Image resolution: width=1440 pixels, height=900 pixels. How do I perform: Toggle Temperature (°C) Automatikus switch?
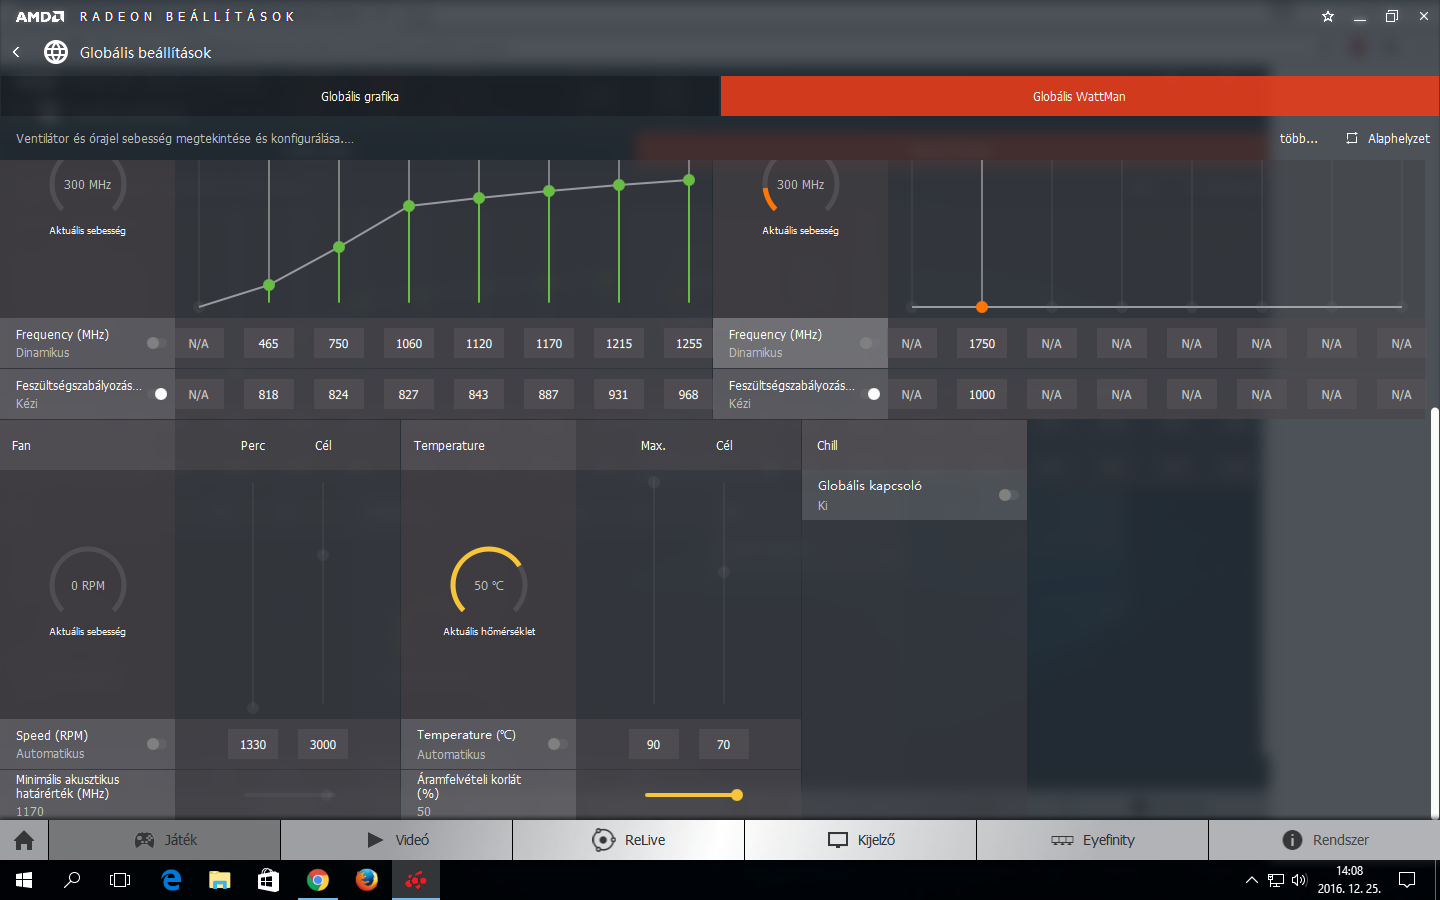pos(557,744)
